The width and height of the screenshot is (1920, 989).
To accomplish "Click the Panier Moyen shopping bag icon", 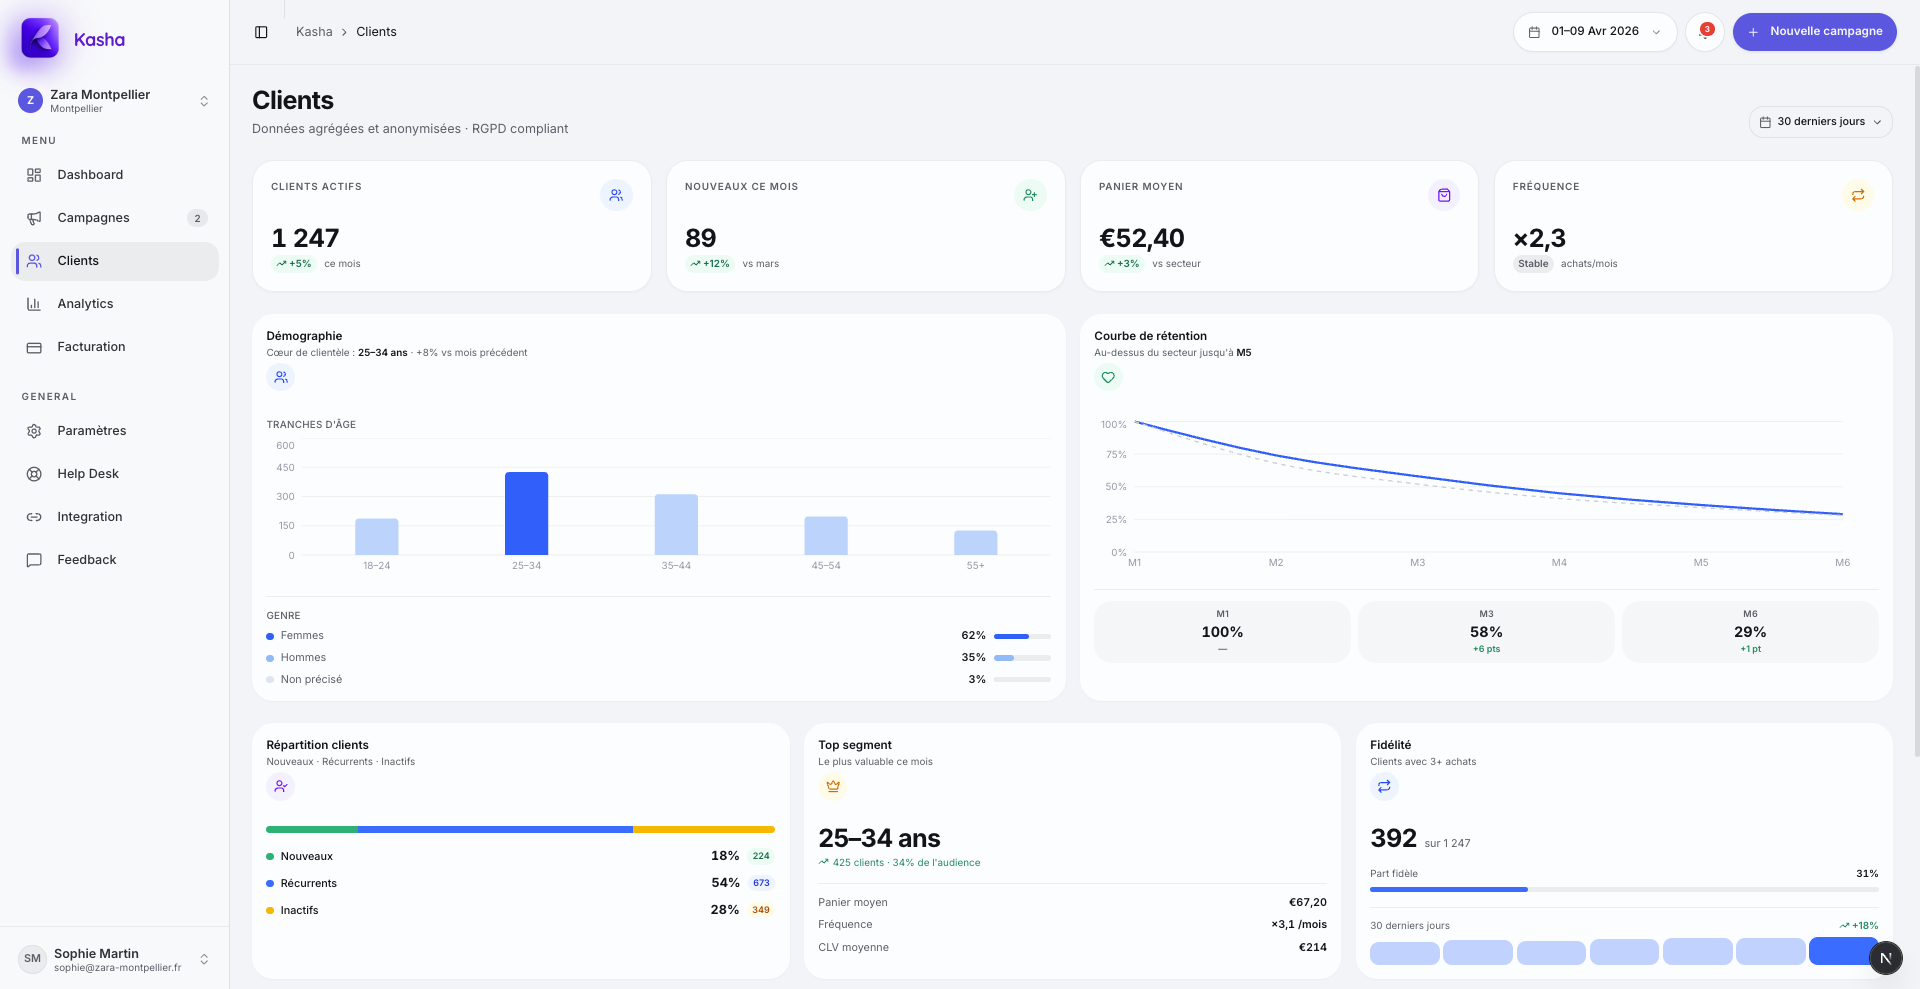I will click(1444, 195).
